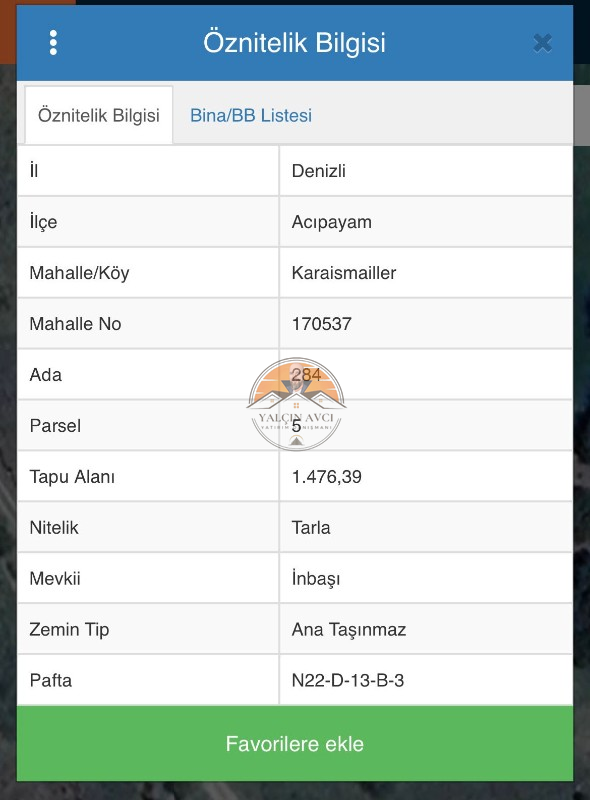Click the İl row label

click(x=34, y=170)
